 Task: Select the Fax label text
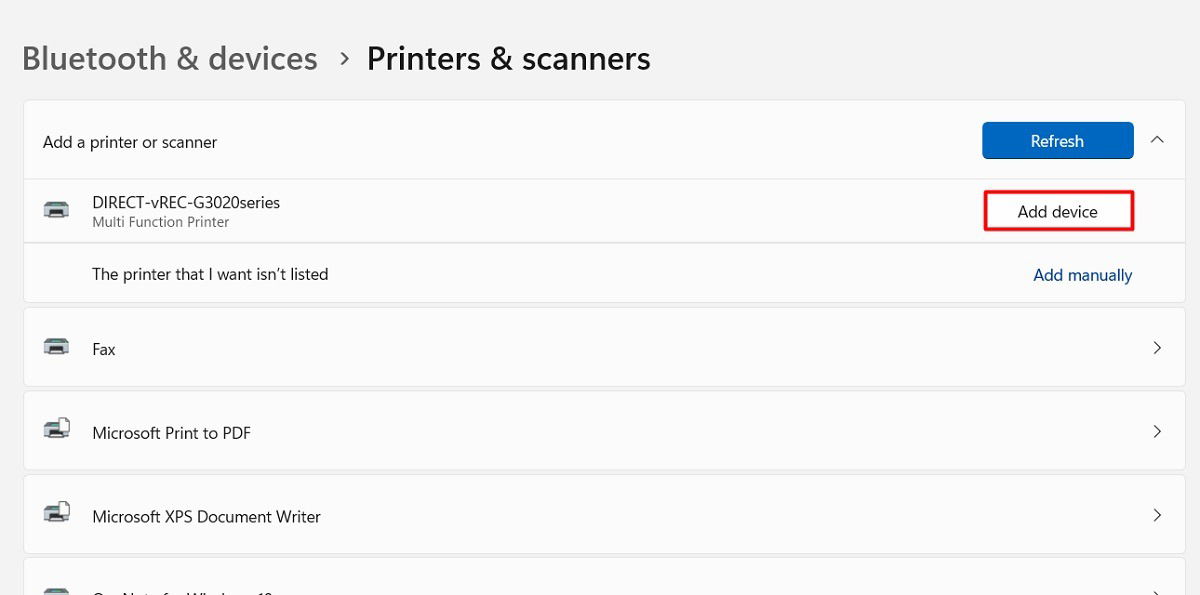point(104,349)
